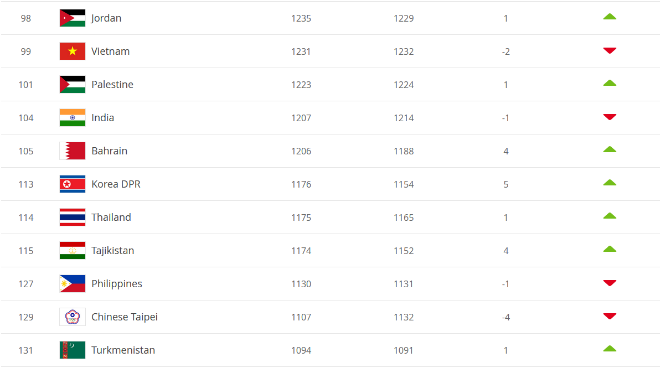Click the Palestine flag icon

pos(72,85)
